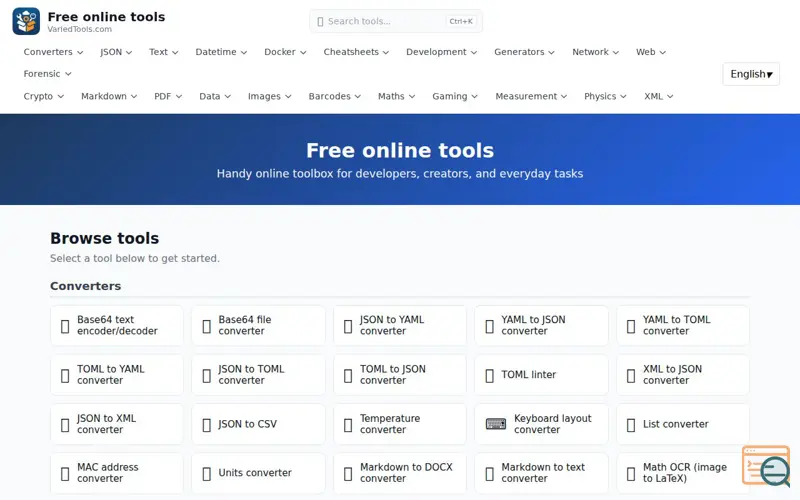This screenshot has height=500, width=800.
Task: Click the Free online tools site title
Action: click(x=106, y=17)
